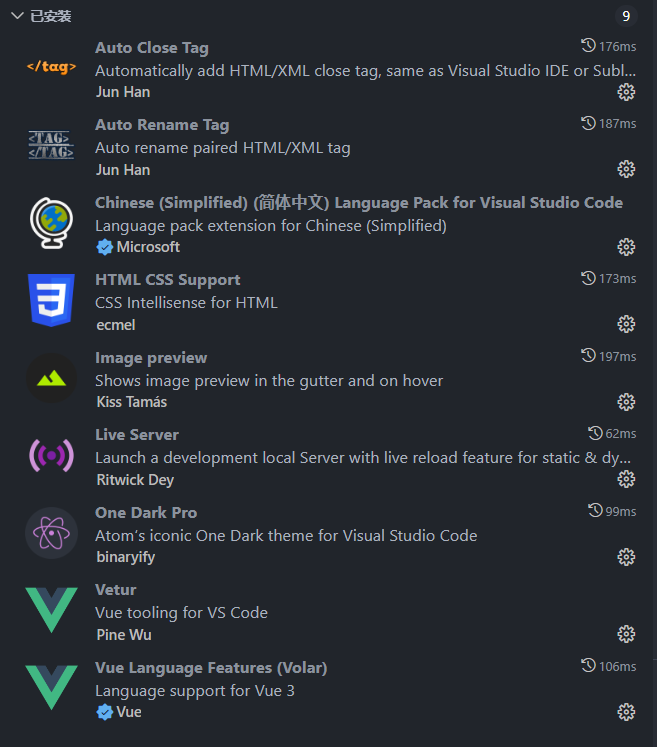
Task: Click the verified badge next to Microsoft
Action: tap(104, 247)
